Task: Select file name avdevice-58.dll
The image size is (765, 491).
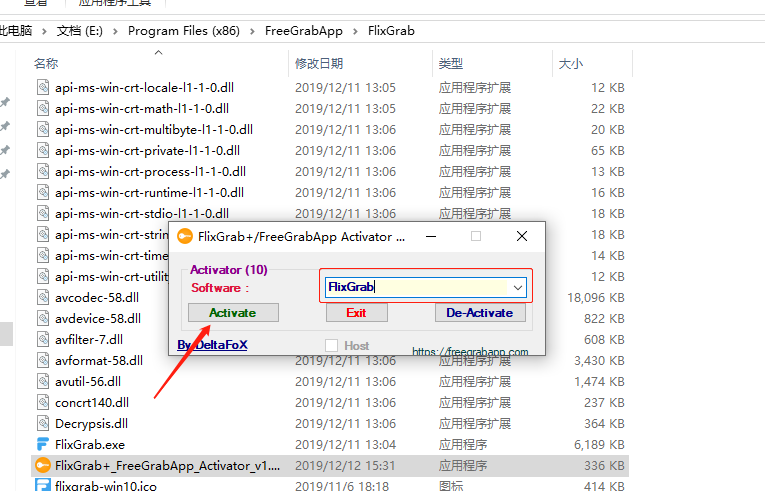Action: click(98, 318)
